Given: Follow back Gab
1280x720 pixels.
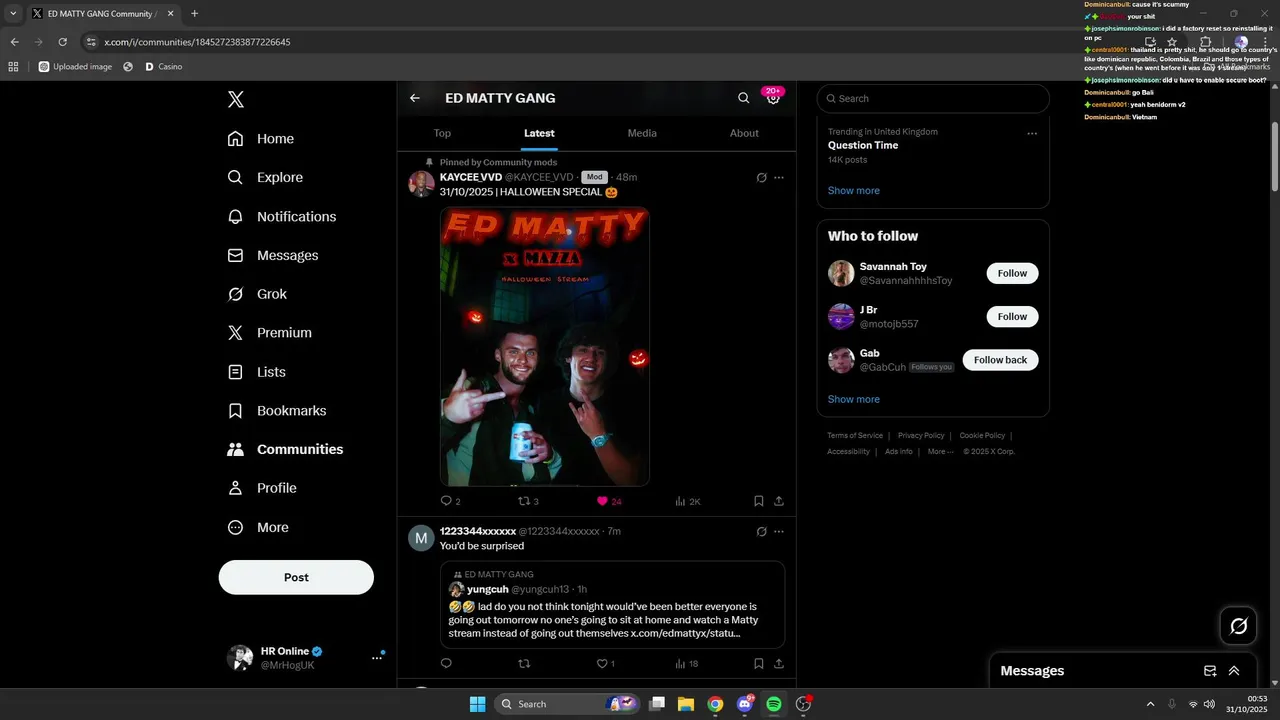Looking at the screenshot, I should point(1000,360).
